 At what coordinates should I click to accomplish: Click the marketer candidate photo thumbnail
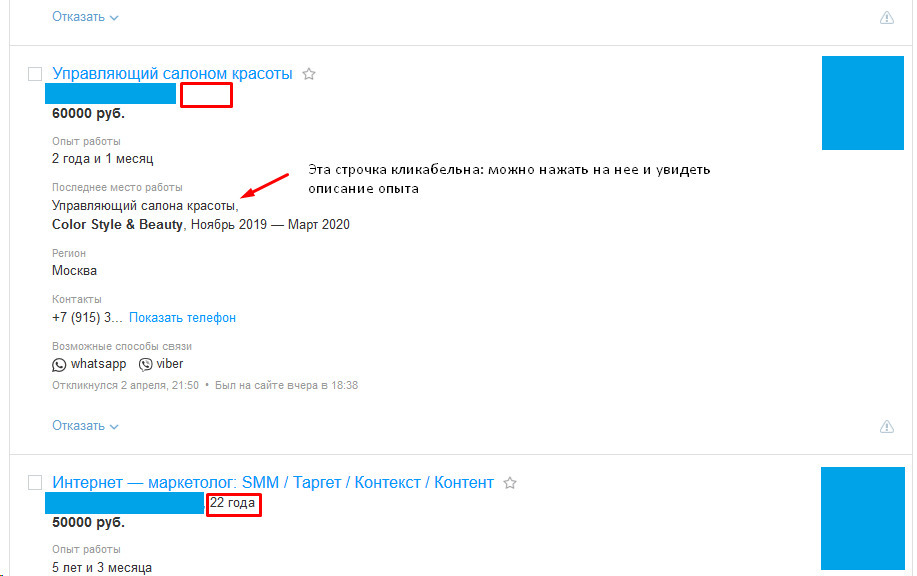pos(863,518)
